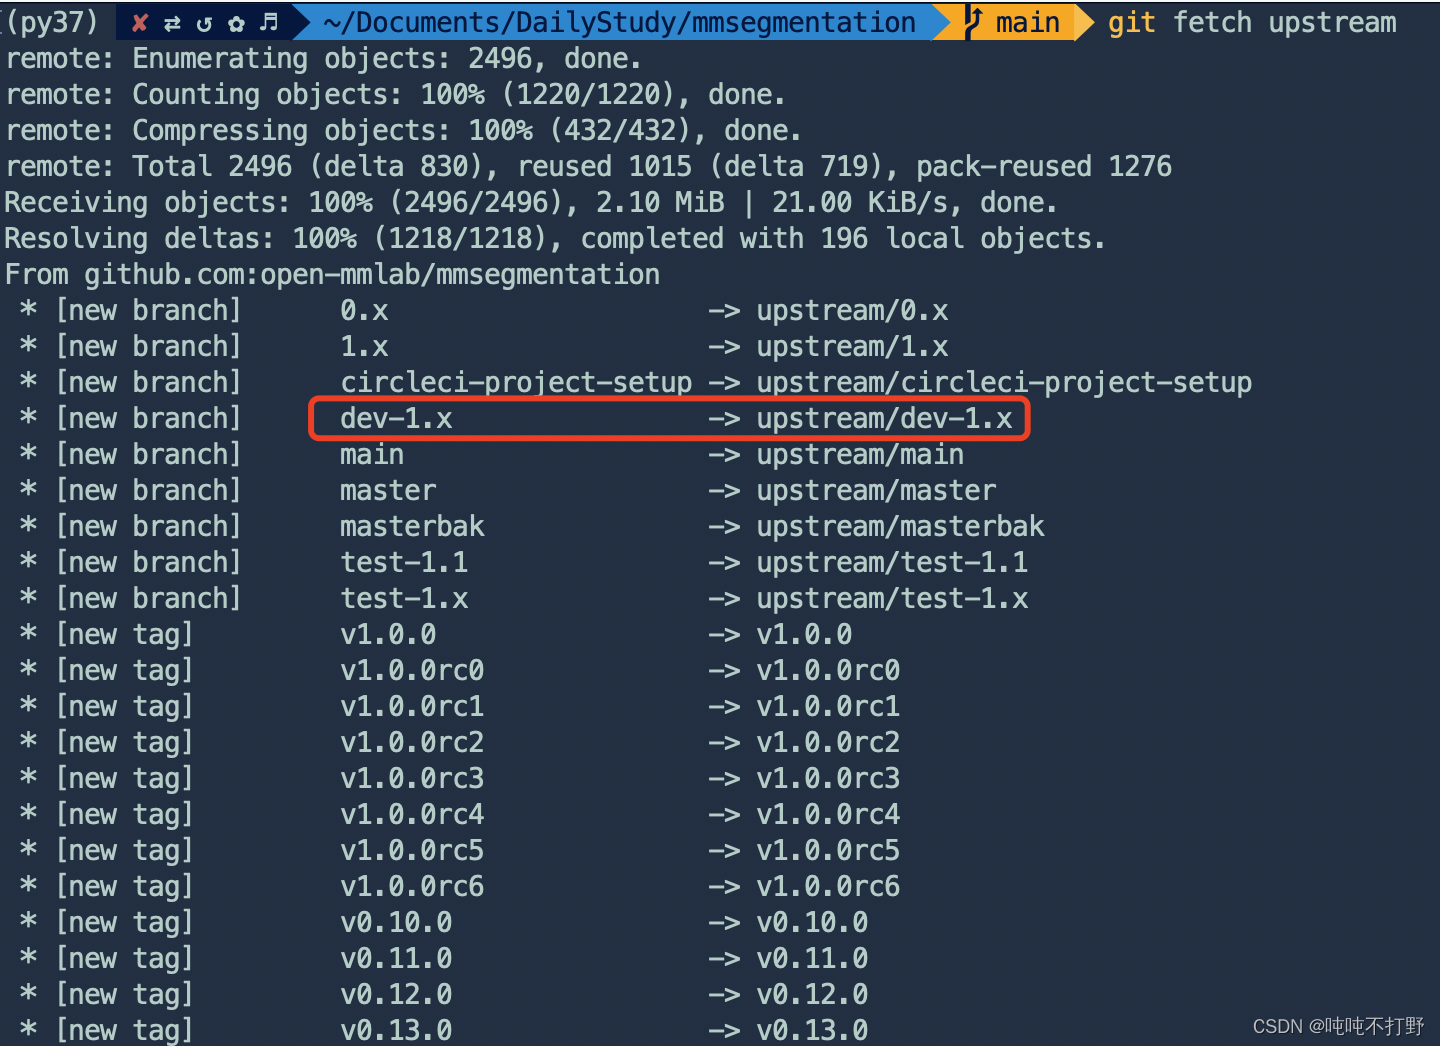Click the git branch icon beside main
The image size is (1440, 1046).
pyautogui.click(x=972, y=22)
